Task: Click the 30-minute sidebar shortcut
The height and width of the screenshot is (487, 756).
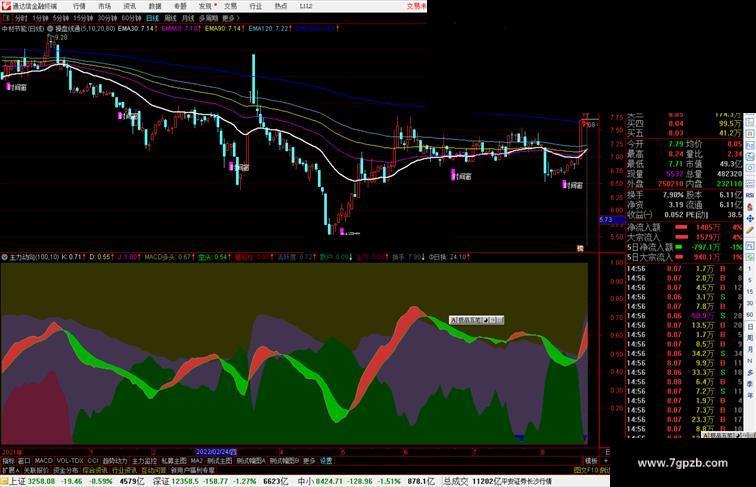Action: pyautogui.click(x=750, y=303)
